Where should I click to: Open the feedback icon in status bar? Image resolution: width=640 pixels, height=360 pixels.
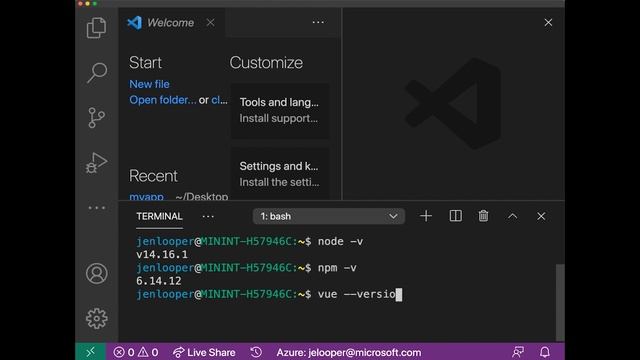click(518, 352)
